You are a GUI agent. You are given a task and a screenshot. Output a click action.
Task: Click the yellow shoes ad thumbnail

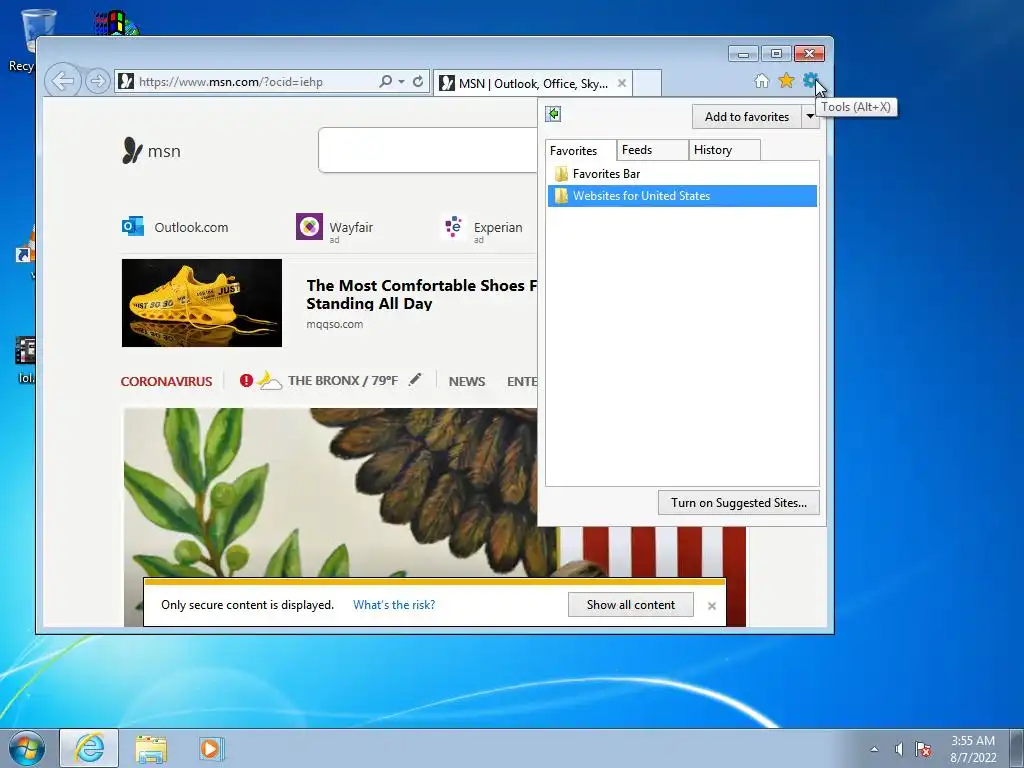coord(202,303)
